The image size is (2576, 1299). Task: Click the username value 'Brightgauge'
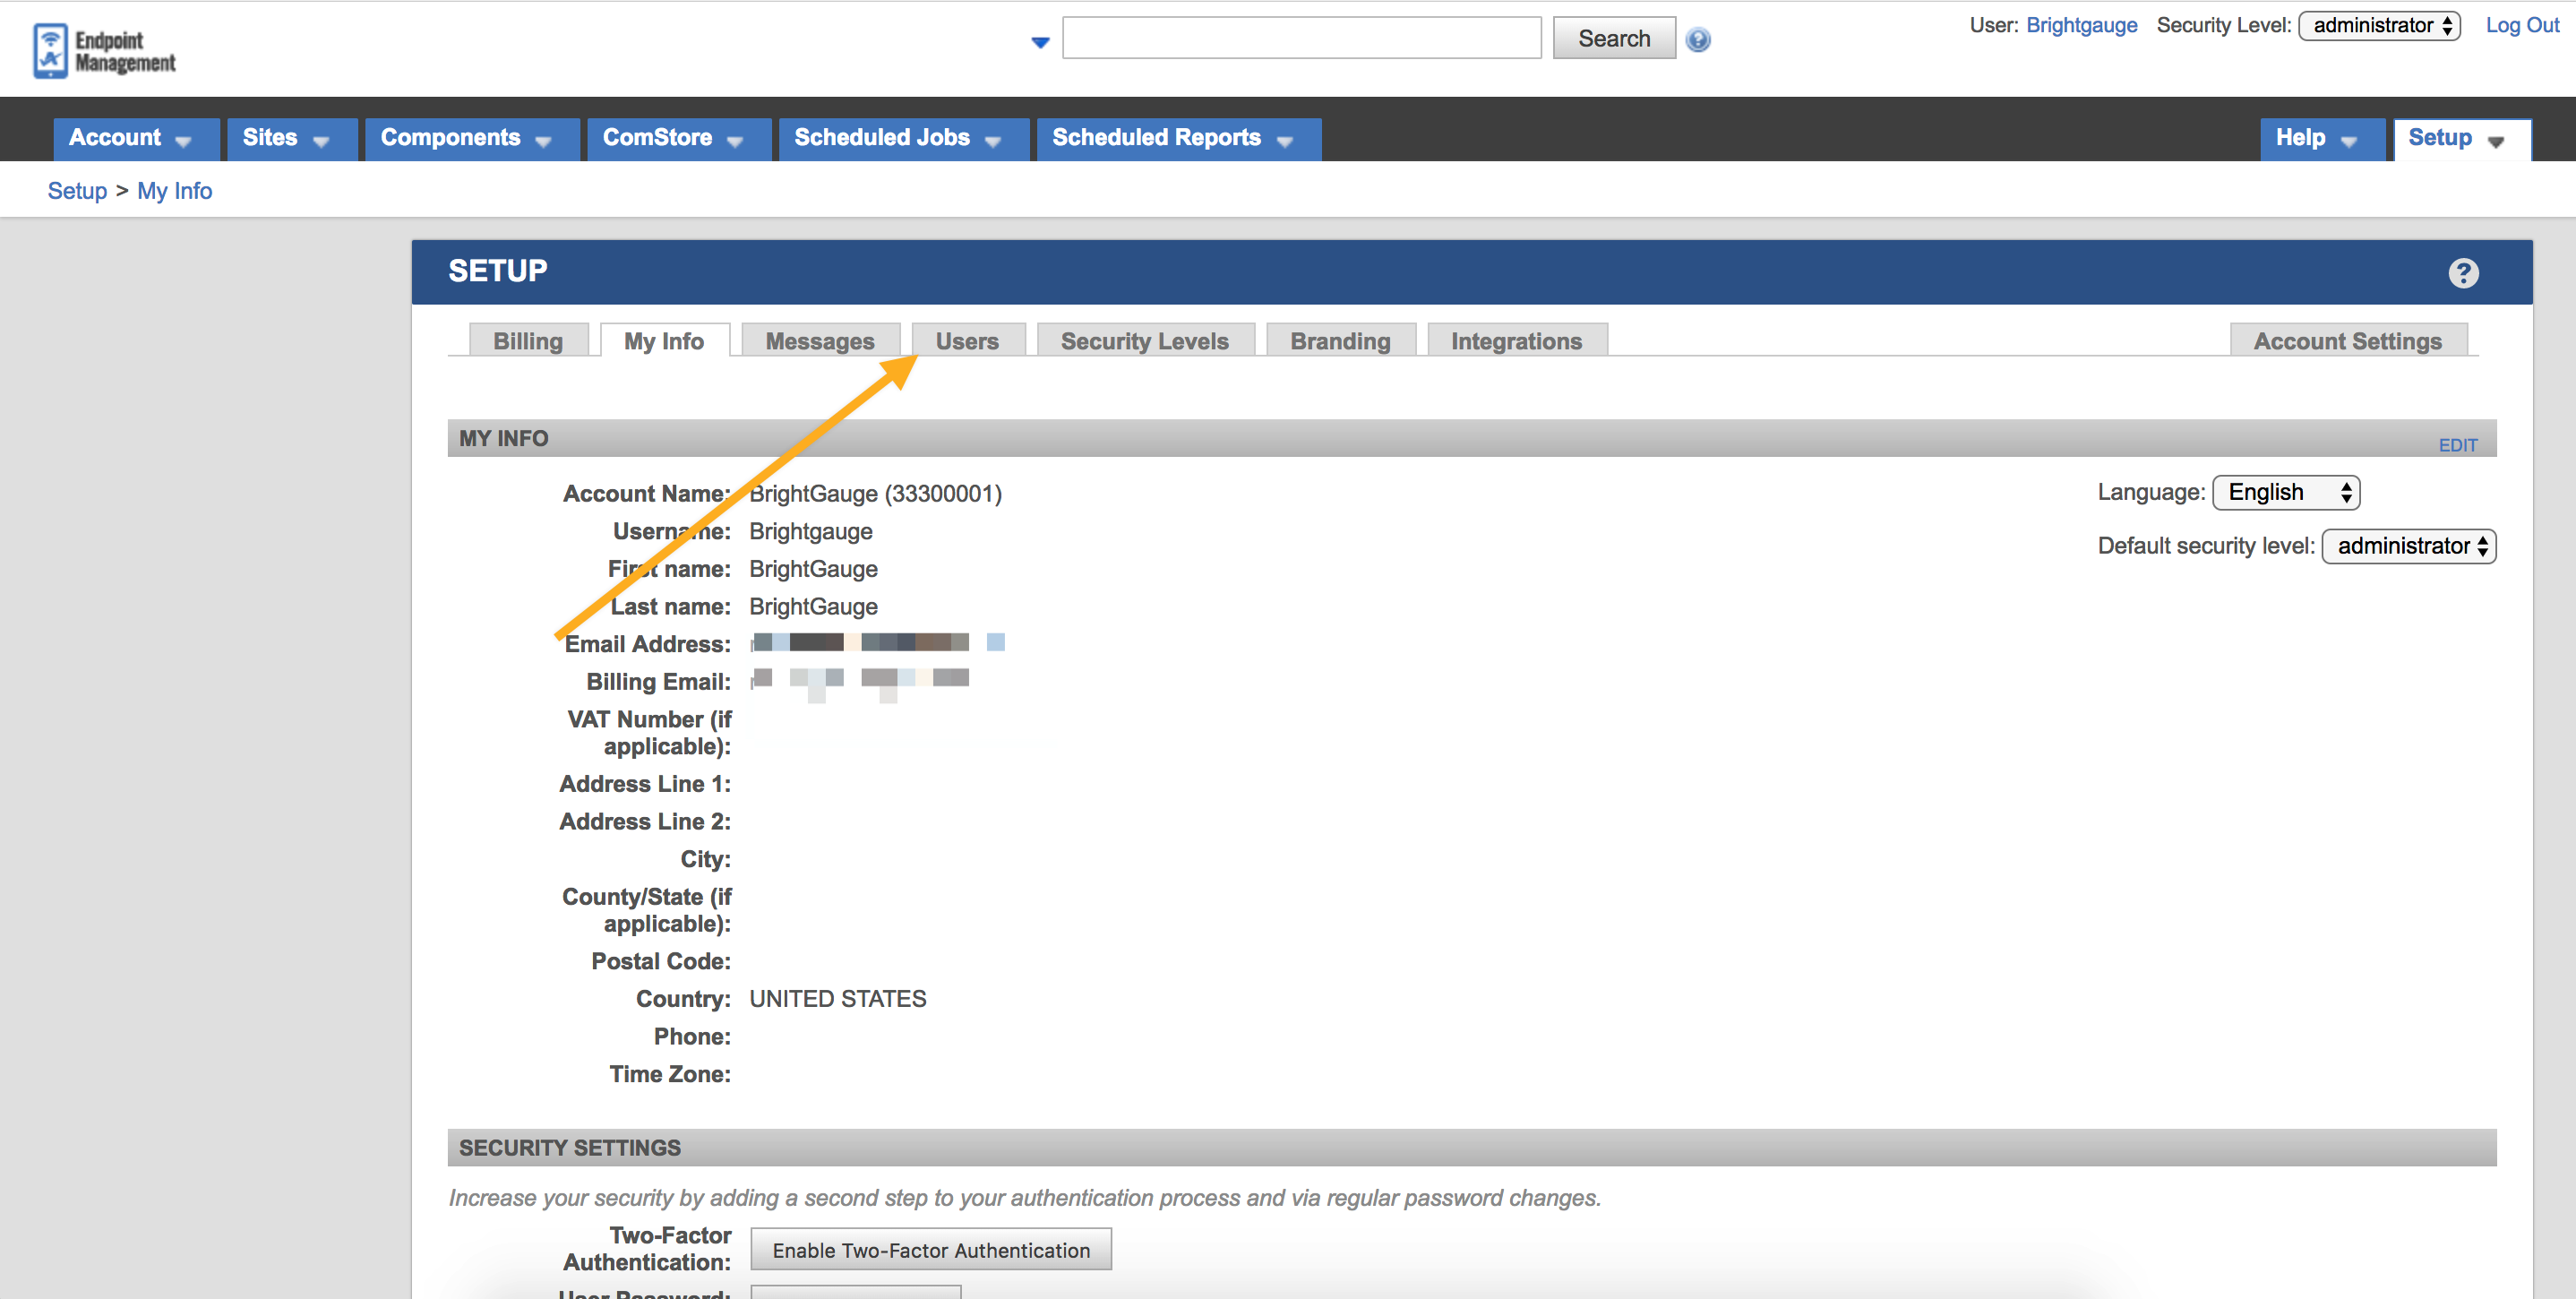[x=810, y=532]
